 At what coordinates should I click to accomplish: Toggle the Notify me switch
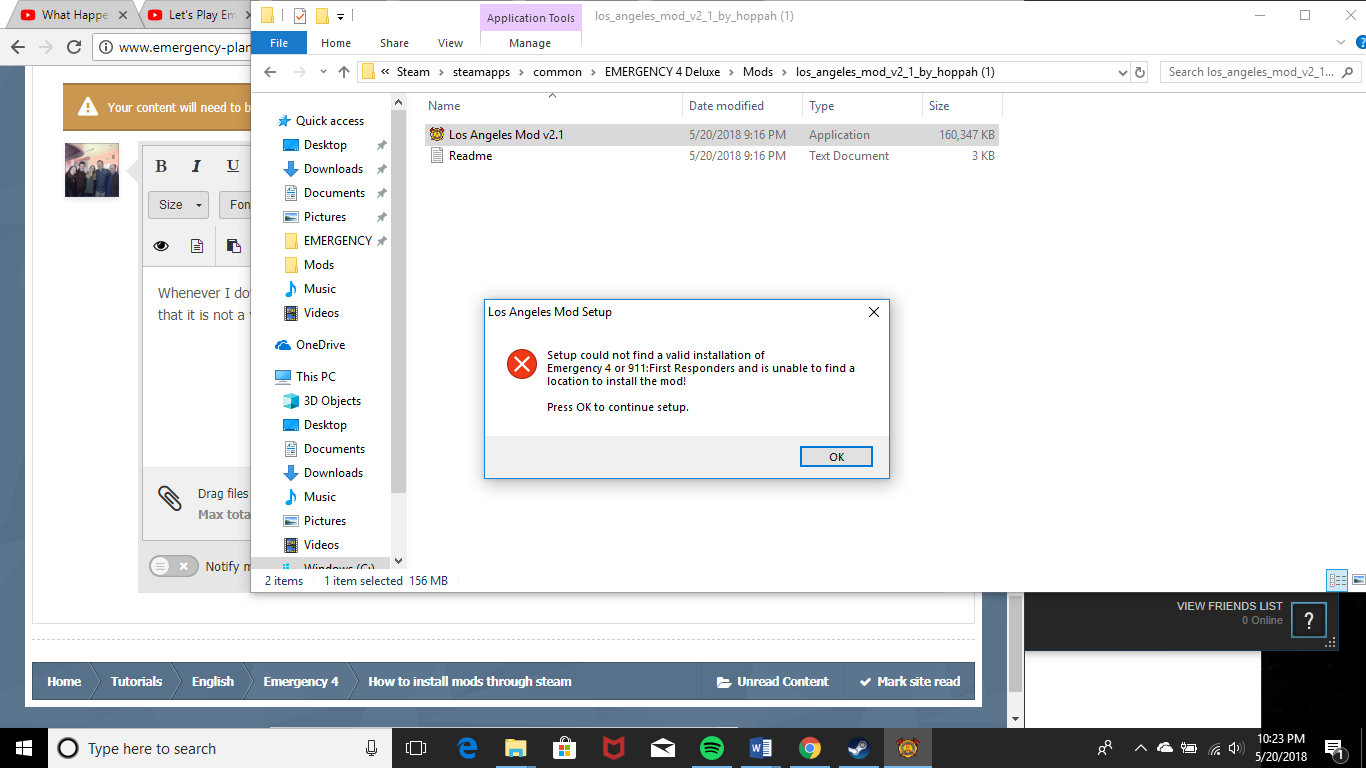pos(174,567)
